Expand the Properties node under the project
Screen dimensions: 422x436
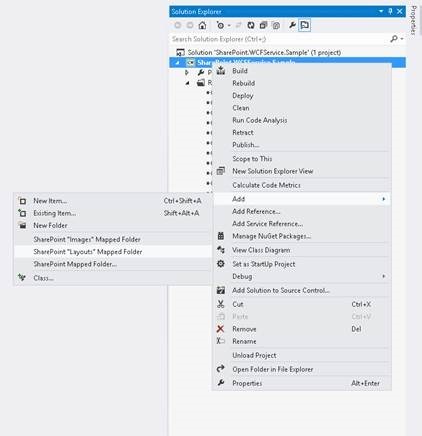(187, 72)
